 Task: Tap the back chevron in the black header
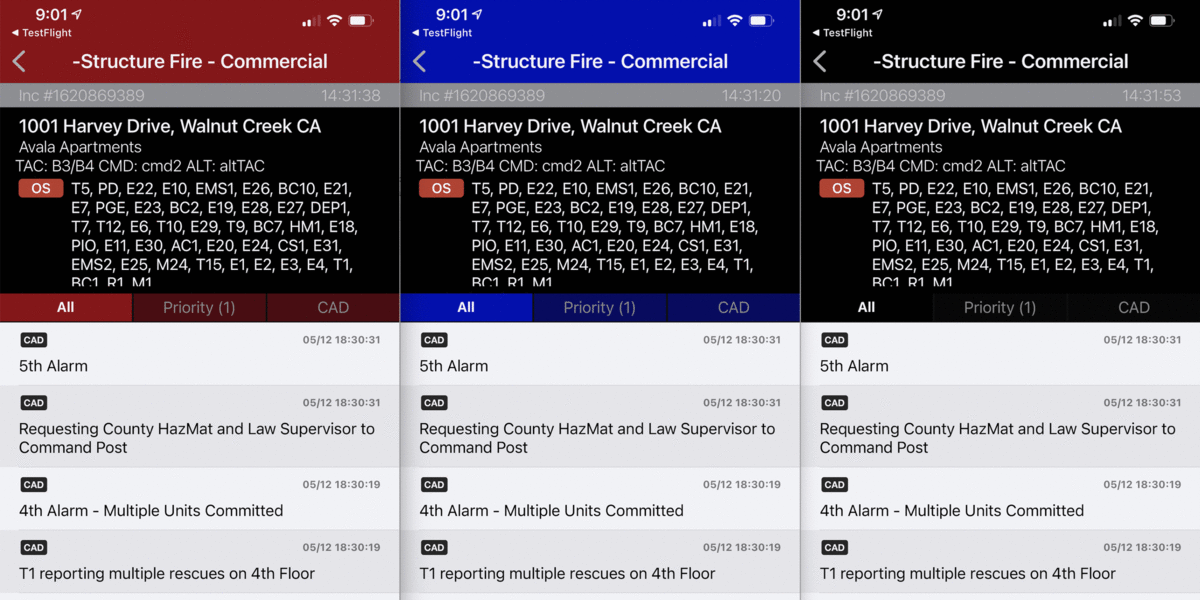pyautogui.click(x=819, y=62)
